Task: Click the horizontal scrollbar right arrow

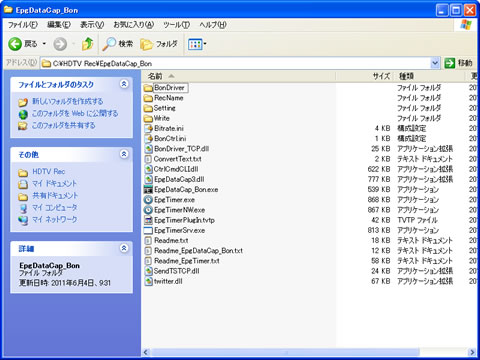Action: coord(472,352)
